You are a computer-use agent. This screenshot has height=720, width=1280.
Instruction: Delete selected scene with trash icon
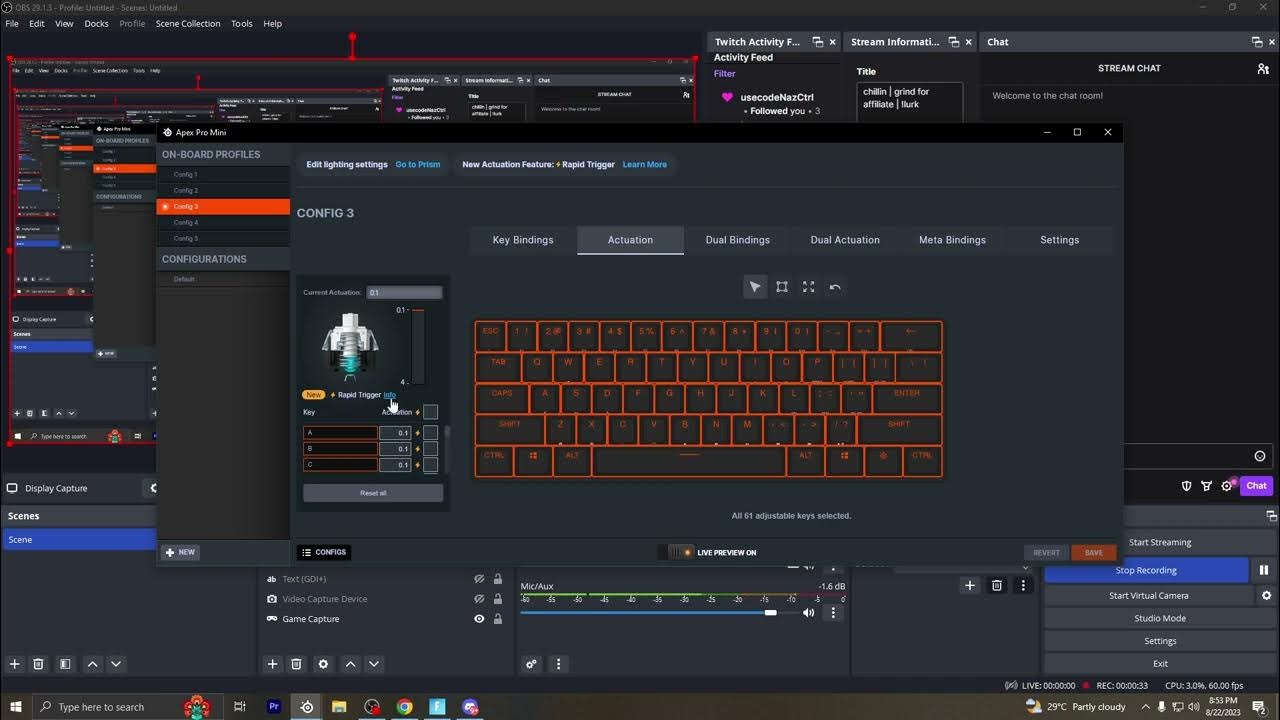(38, 664)
